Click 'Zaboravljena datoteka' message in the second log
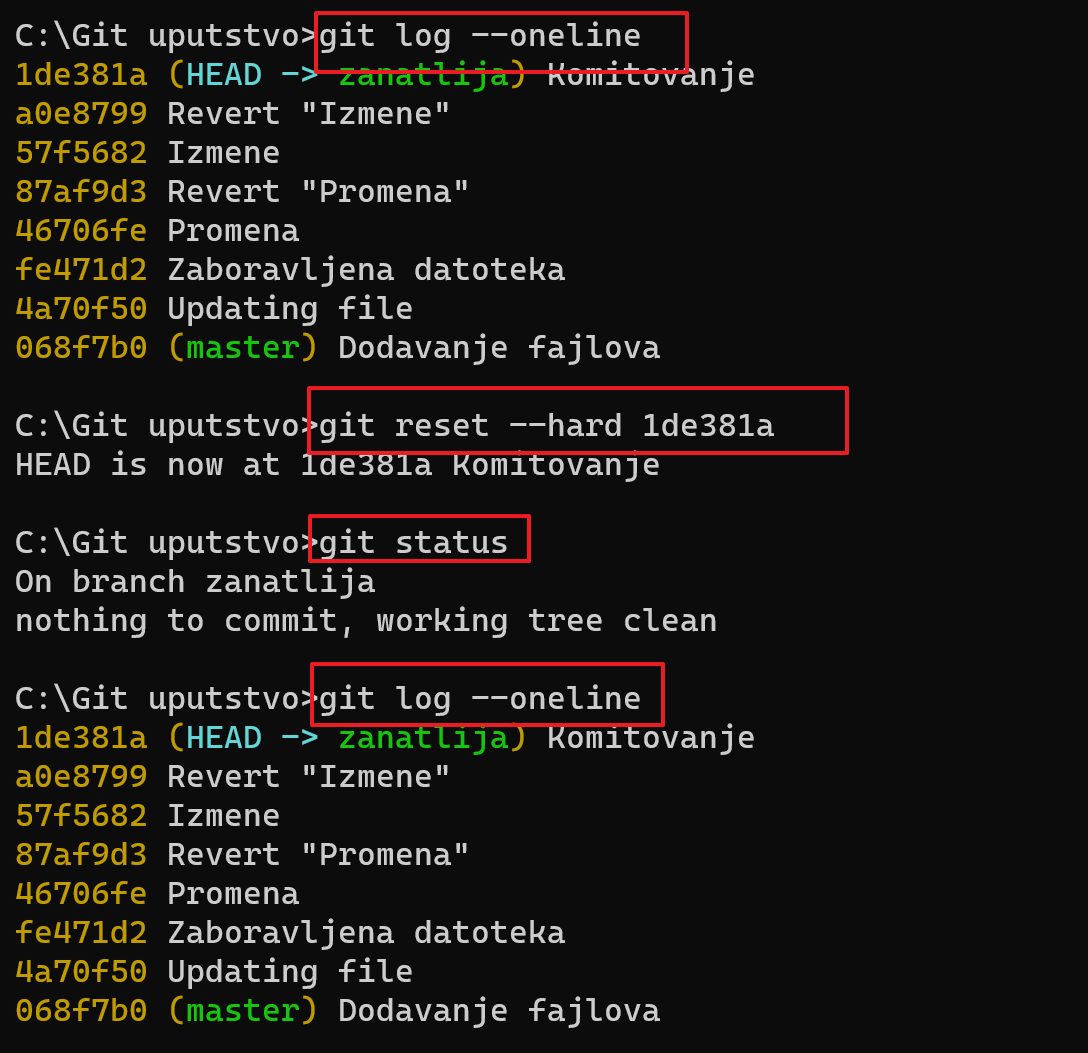1088x1053 pixels. [366, 933]
